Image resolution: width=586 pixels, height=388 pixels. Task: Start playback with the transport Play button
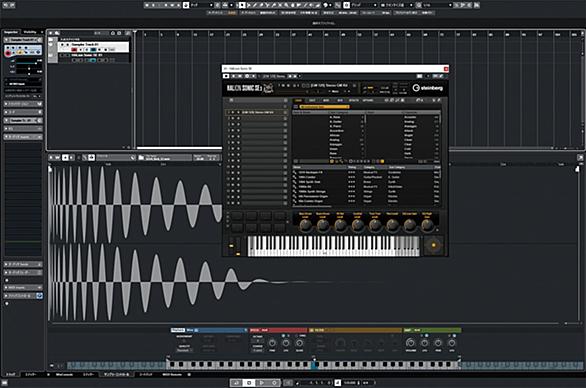262,383
